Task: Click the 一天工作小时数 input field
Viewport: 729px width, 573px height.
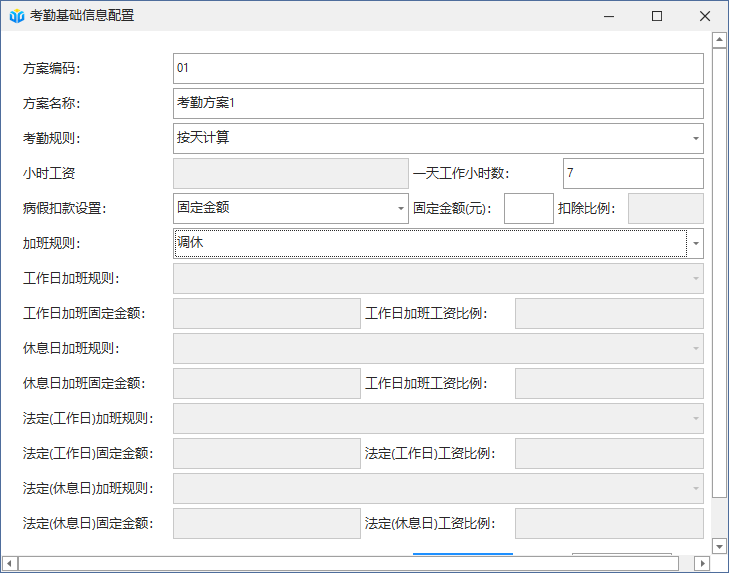Action: (x=633, y=173)
